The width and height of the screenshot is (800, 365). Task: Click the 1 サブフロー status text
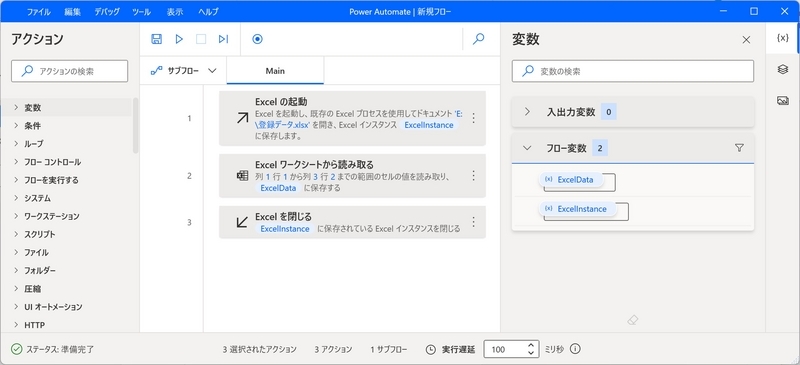389,350
